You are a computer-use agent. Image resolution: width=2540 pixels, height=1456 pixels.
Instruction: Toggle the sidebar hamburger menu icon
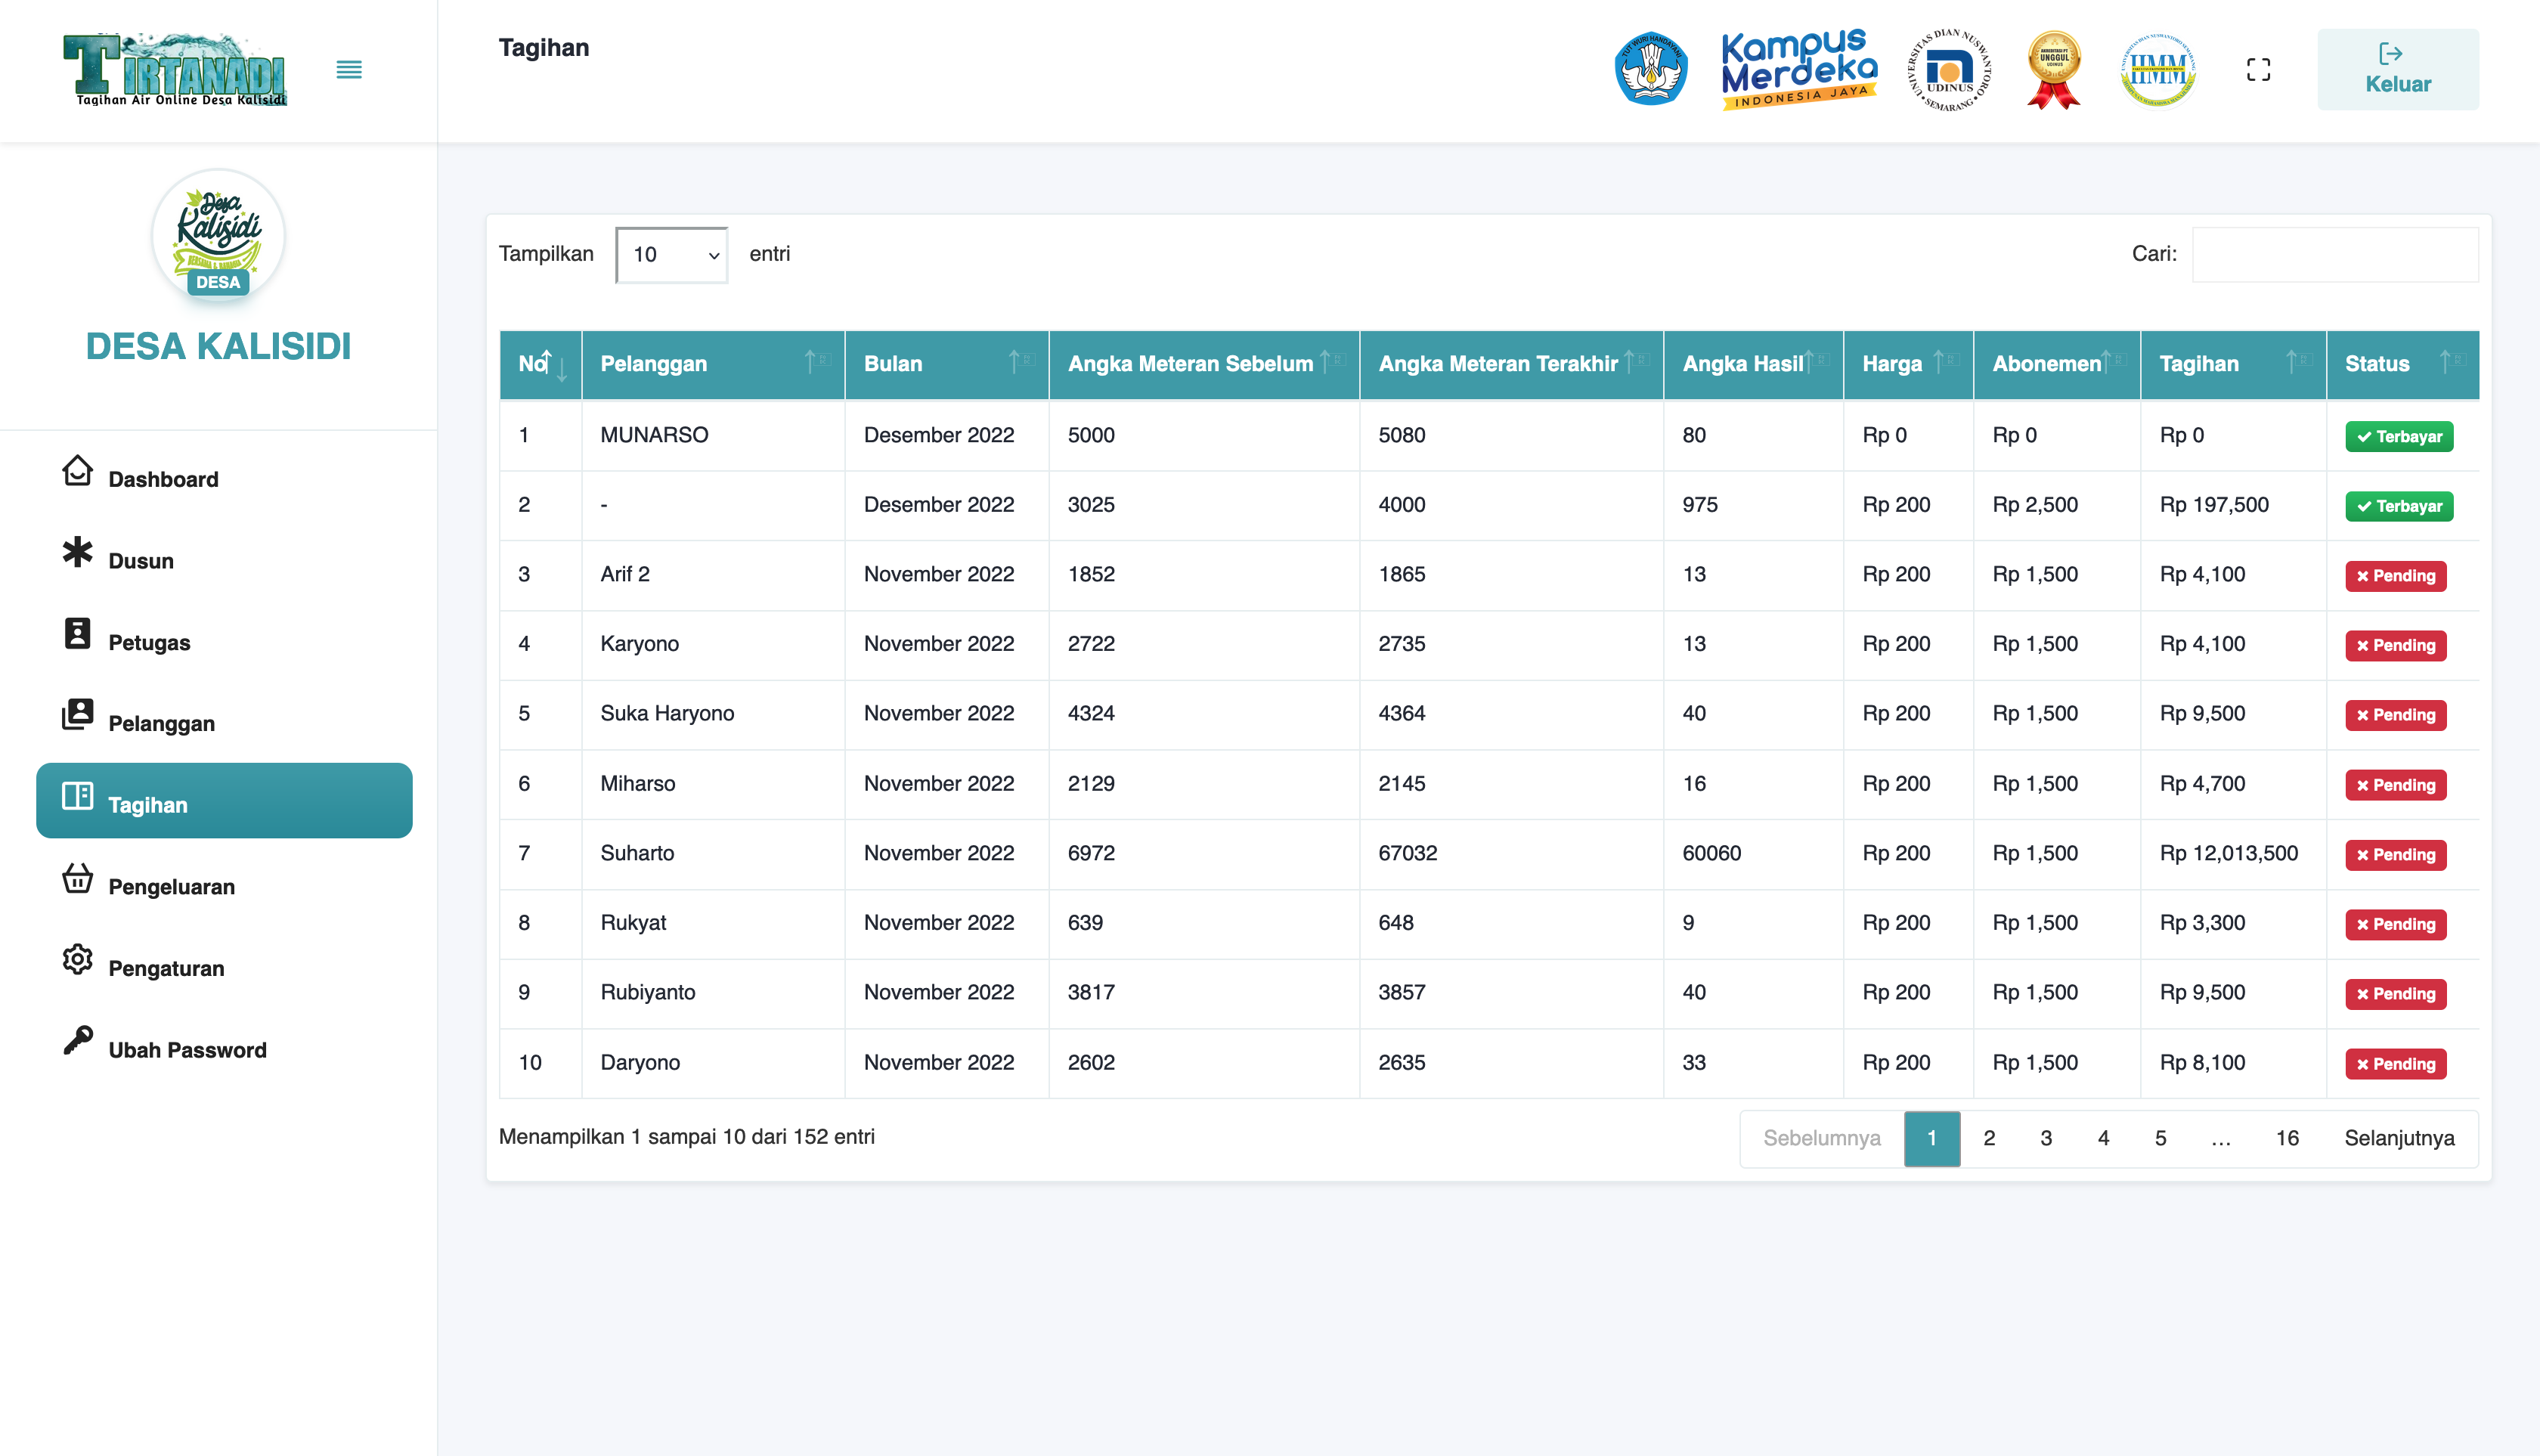tap(349, 69)
